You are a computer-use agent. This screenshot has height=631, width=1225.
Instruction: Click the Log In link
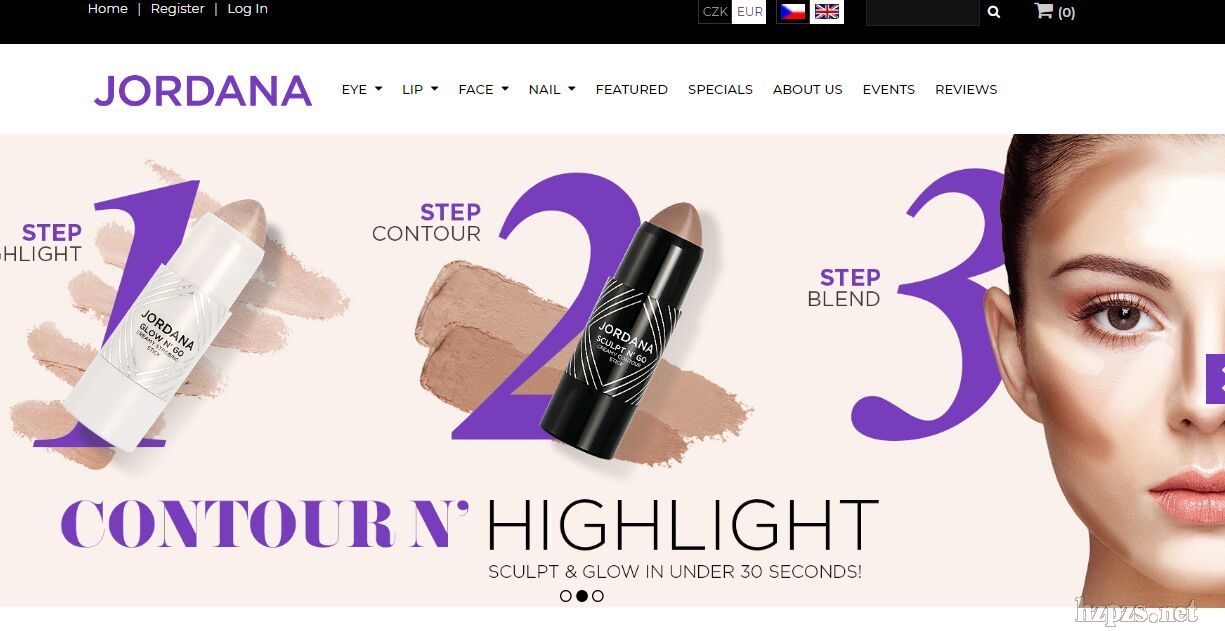247,9
